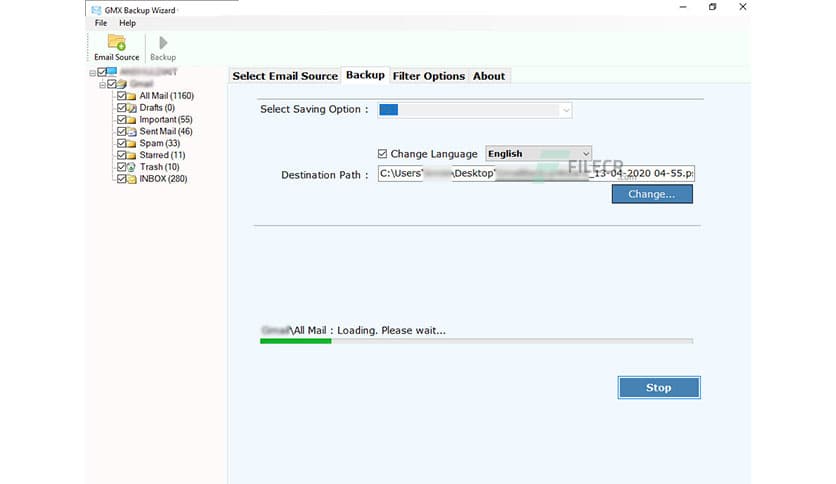Click the Sent Mail folder icon

pos(131,132)
